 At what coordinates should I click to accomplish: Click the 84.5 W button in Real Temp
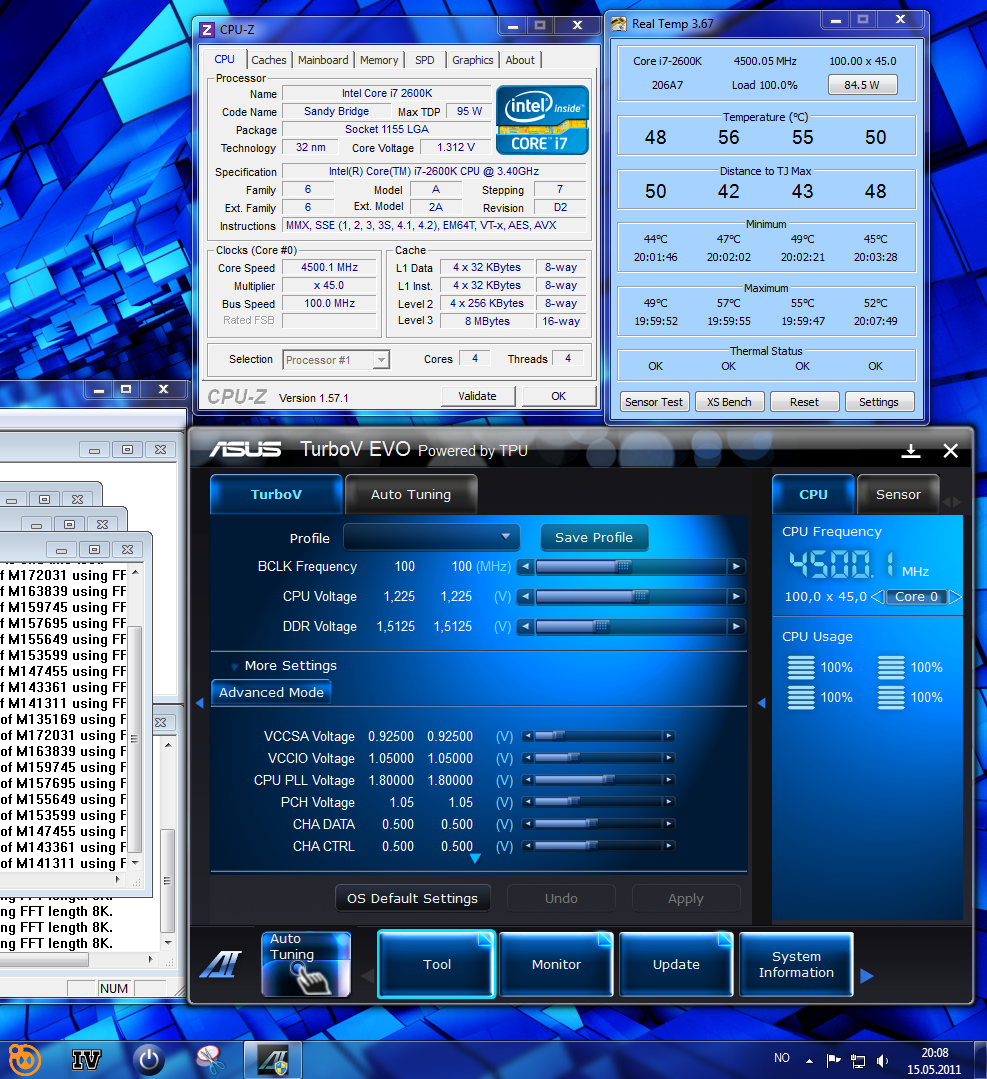click(862, 85)
